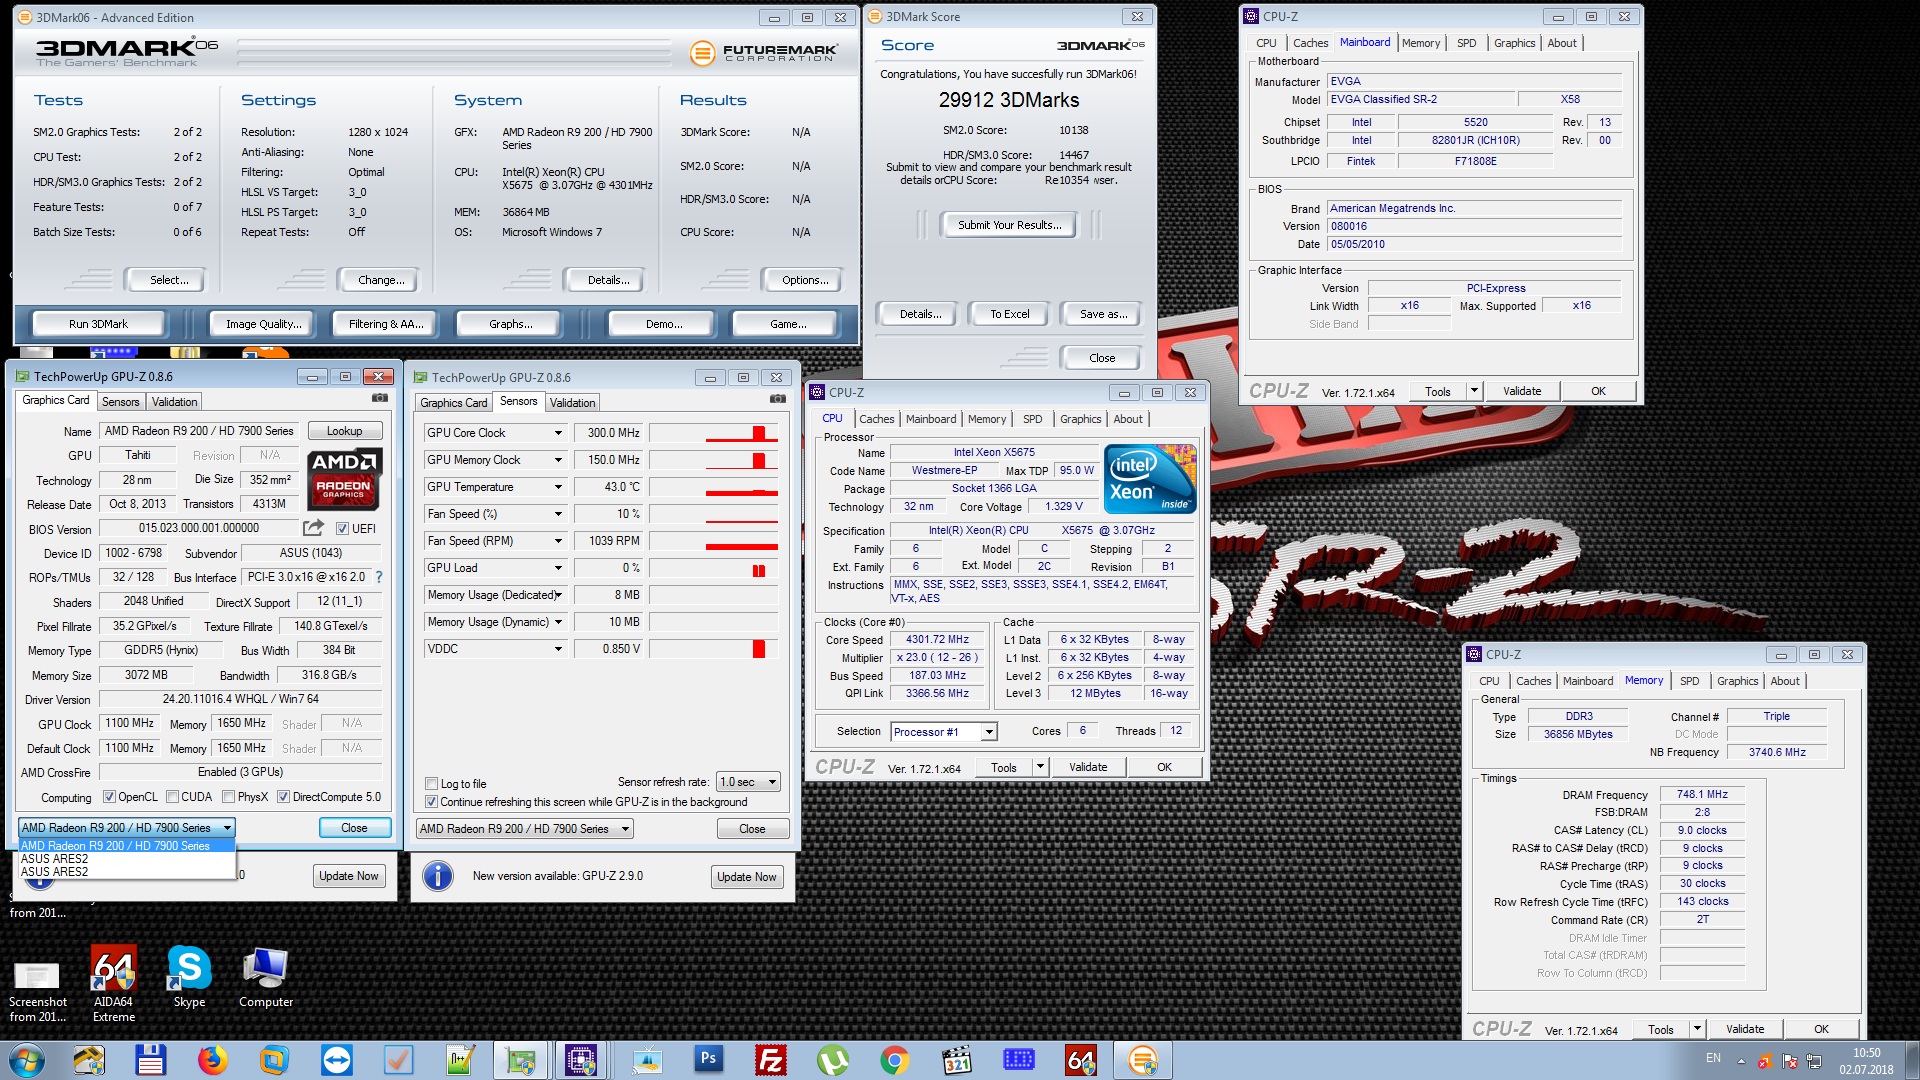The height and width of the screenshot is (1080, 1920).
Task: Click the GPU Core Clock sensor graph
Action: click(x=714, y=433)
